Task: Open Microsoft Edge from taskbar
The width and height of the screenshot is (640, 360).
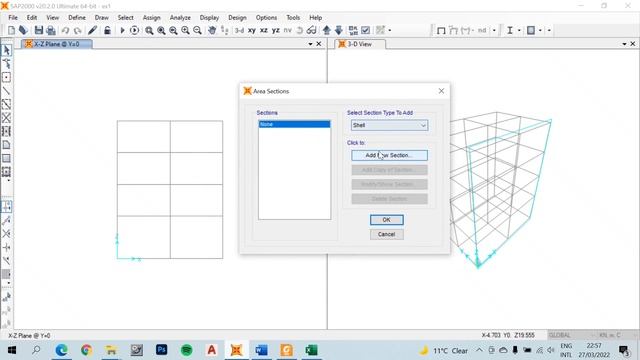Action: point(61,350)
